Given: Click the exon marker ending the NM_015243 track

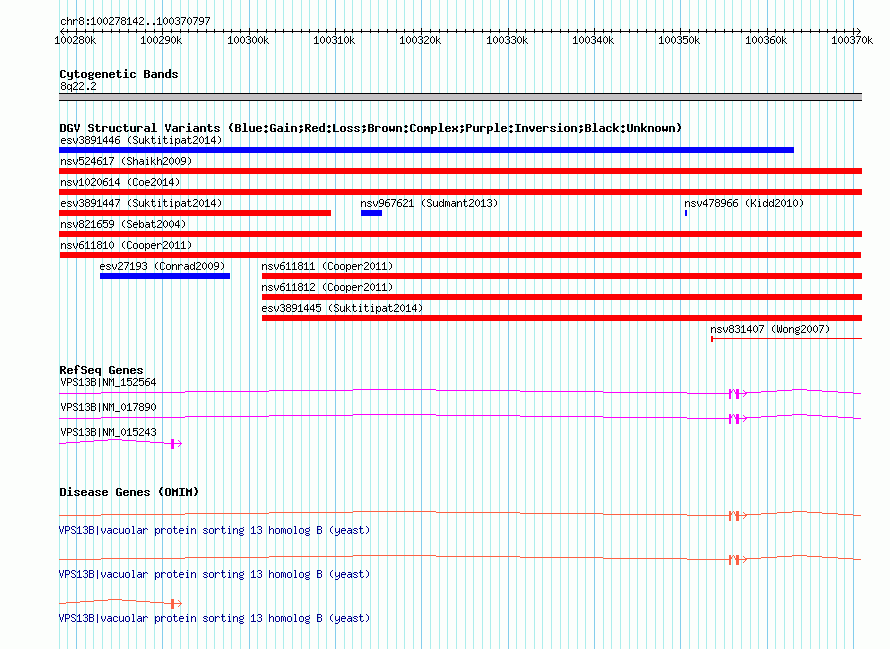Looking at the screenshot, I should [173, 444].
